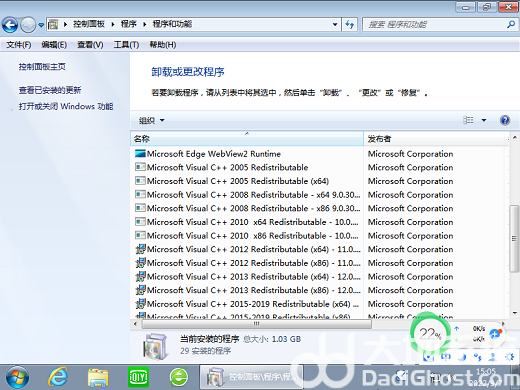Screen dimensions: 520x390
Task: Launch iQIYI app from the taskbar
Action: (138, 377)
